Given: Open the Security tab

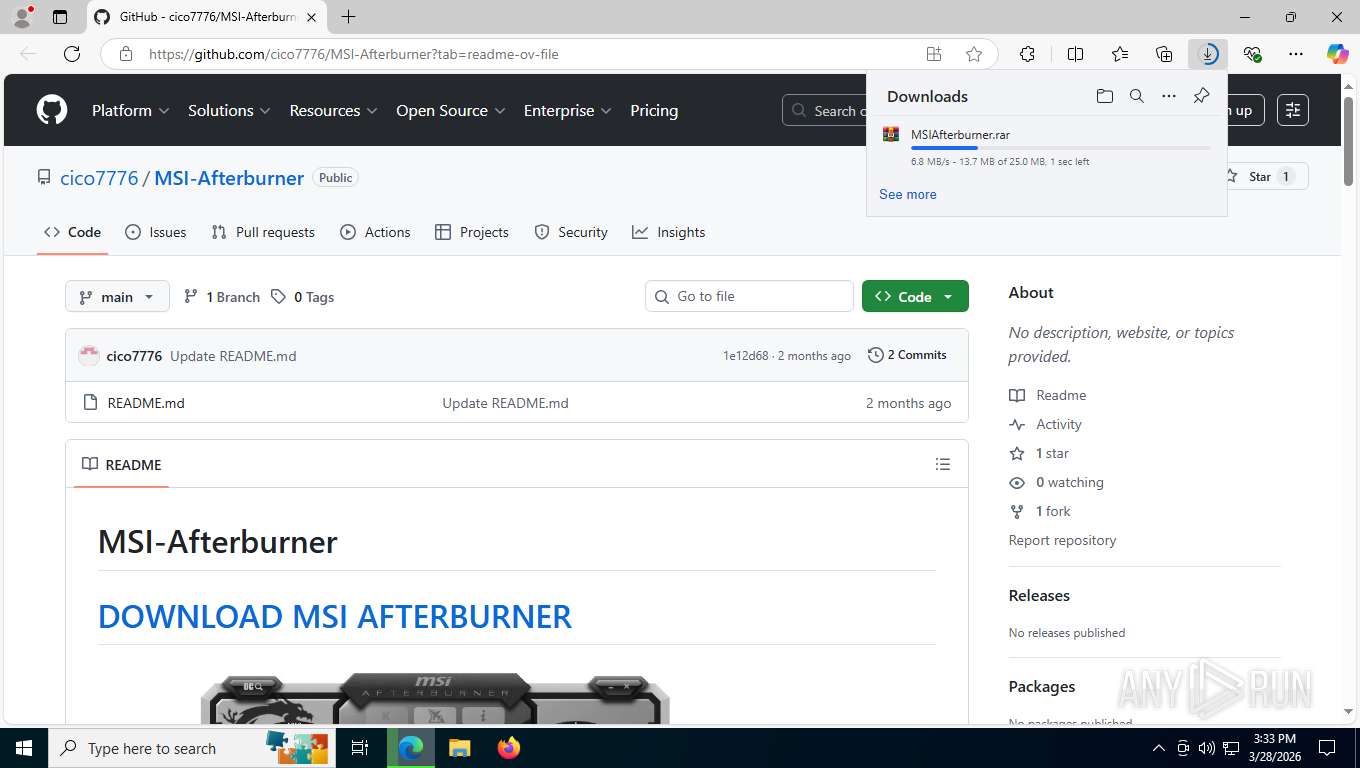Looking at the screenshot, I should 571,232.
